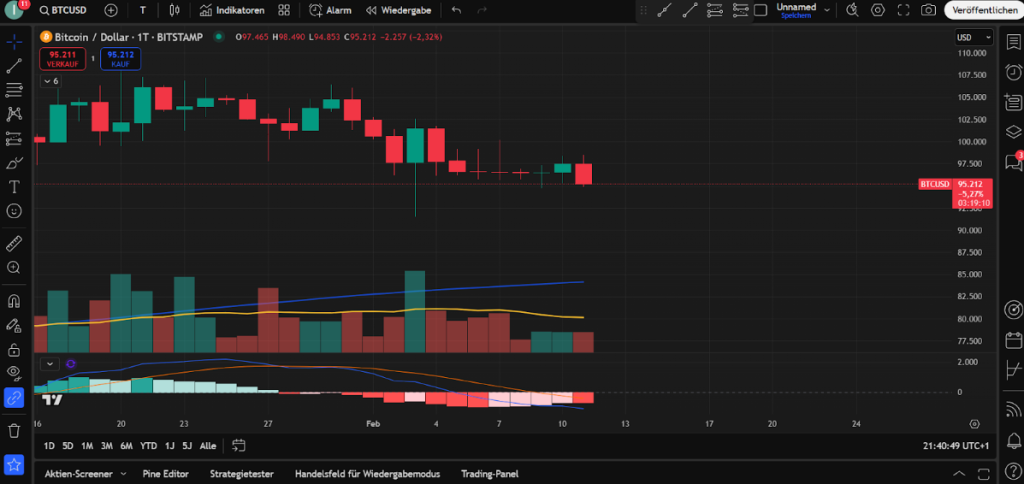Click the blue Kauf 95.212 button
Viewport: 1024px width, 484px height.
coord(120,59)
